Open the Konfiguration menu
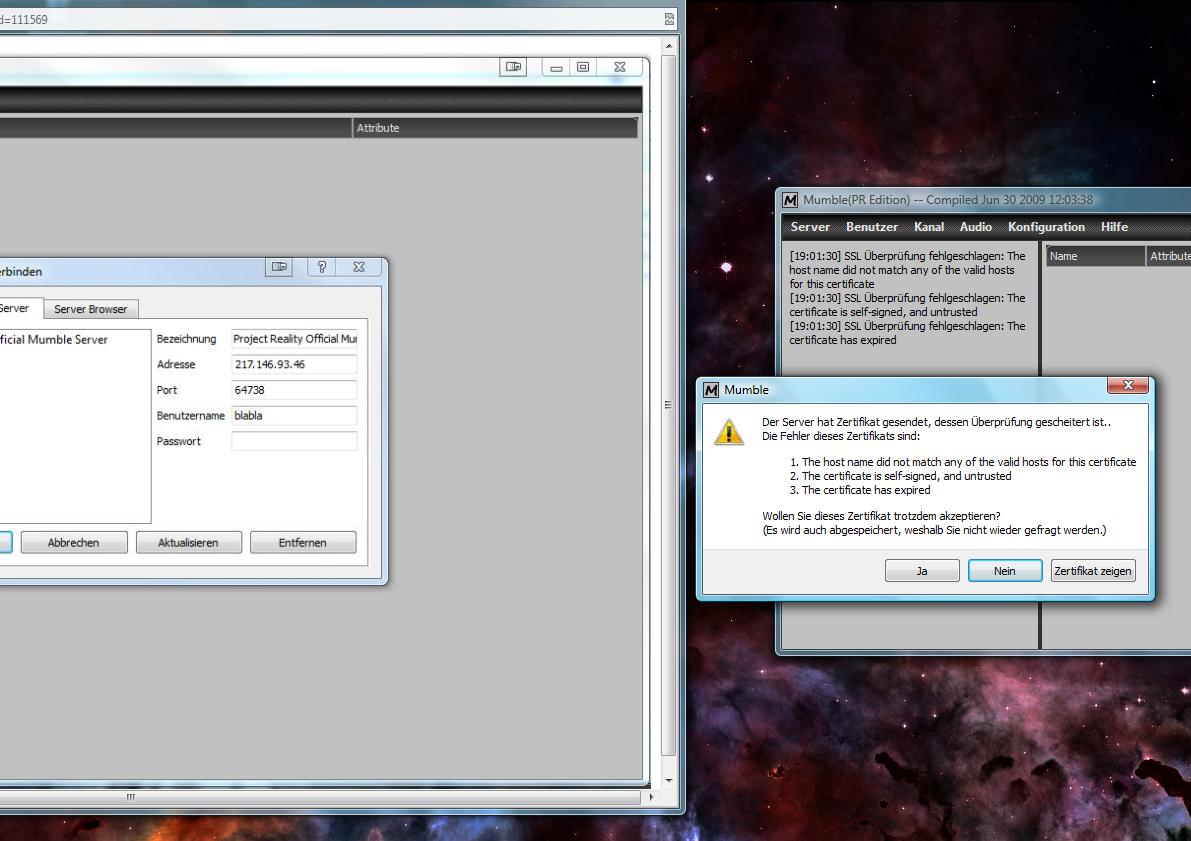The height and width of the screenshot is (841, 1191). [1046, 226]
